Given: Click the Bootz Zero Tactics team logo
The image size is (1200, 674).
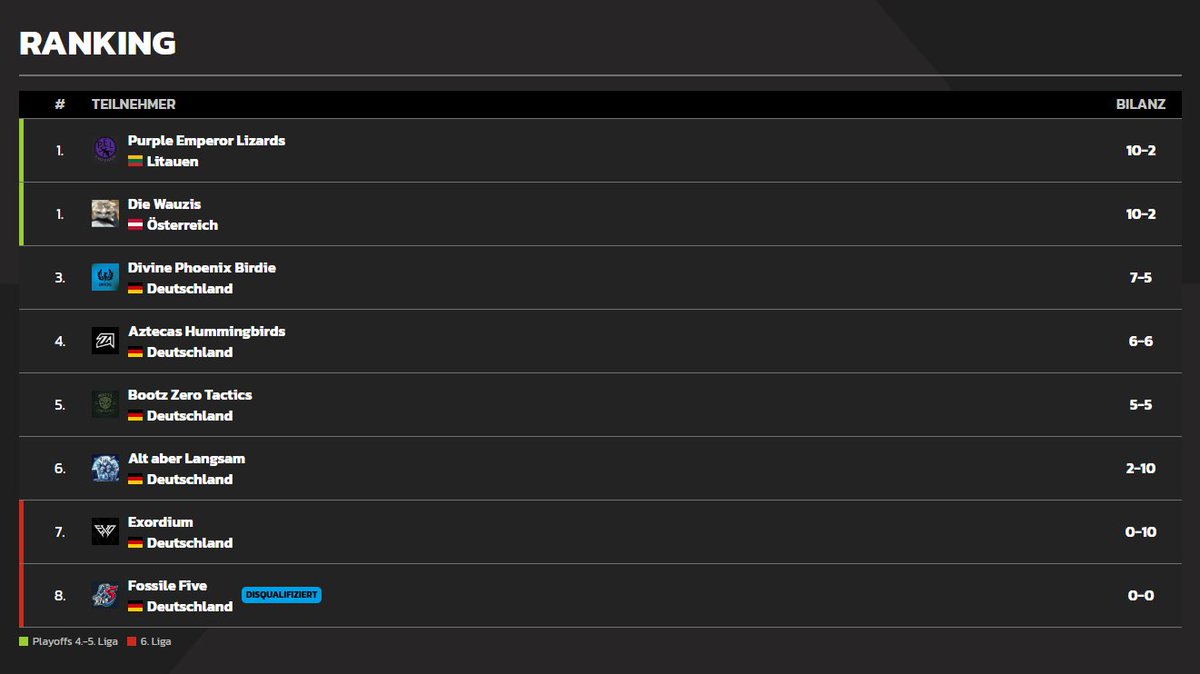Looking at the screenshot, I should click(105, 404).
